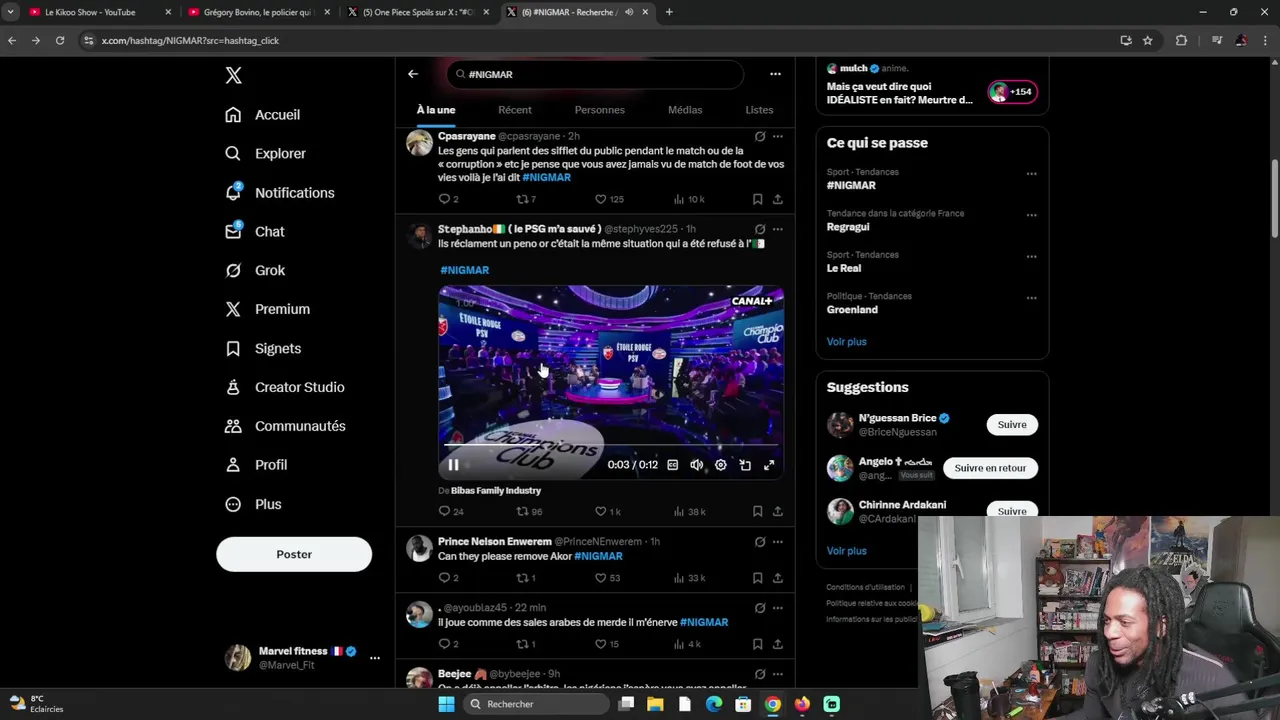Open Chat in sidebar
Image resolution: width=1280 pixels, height=720 pixels.
256,232
